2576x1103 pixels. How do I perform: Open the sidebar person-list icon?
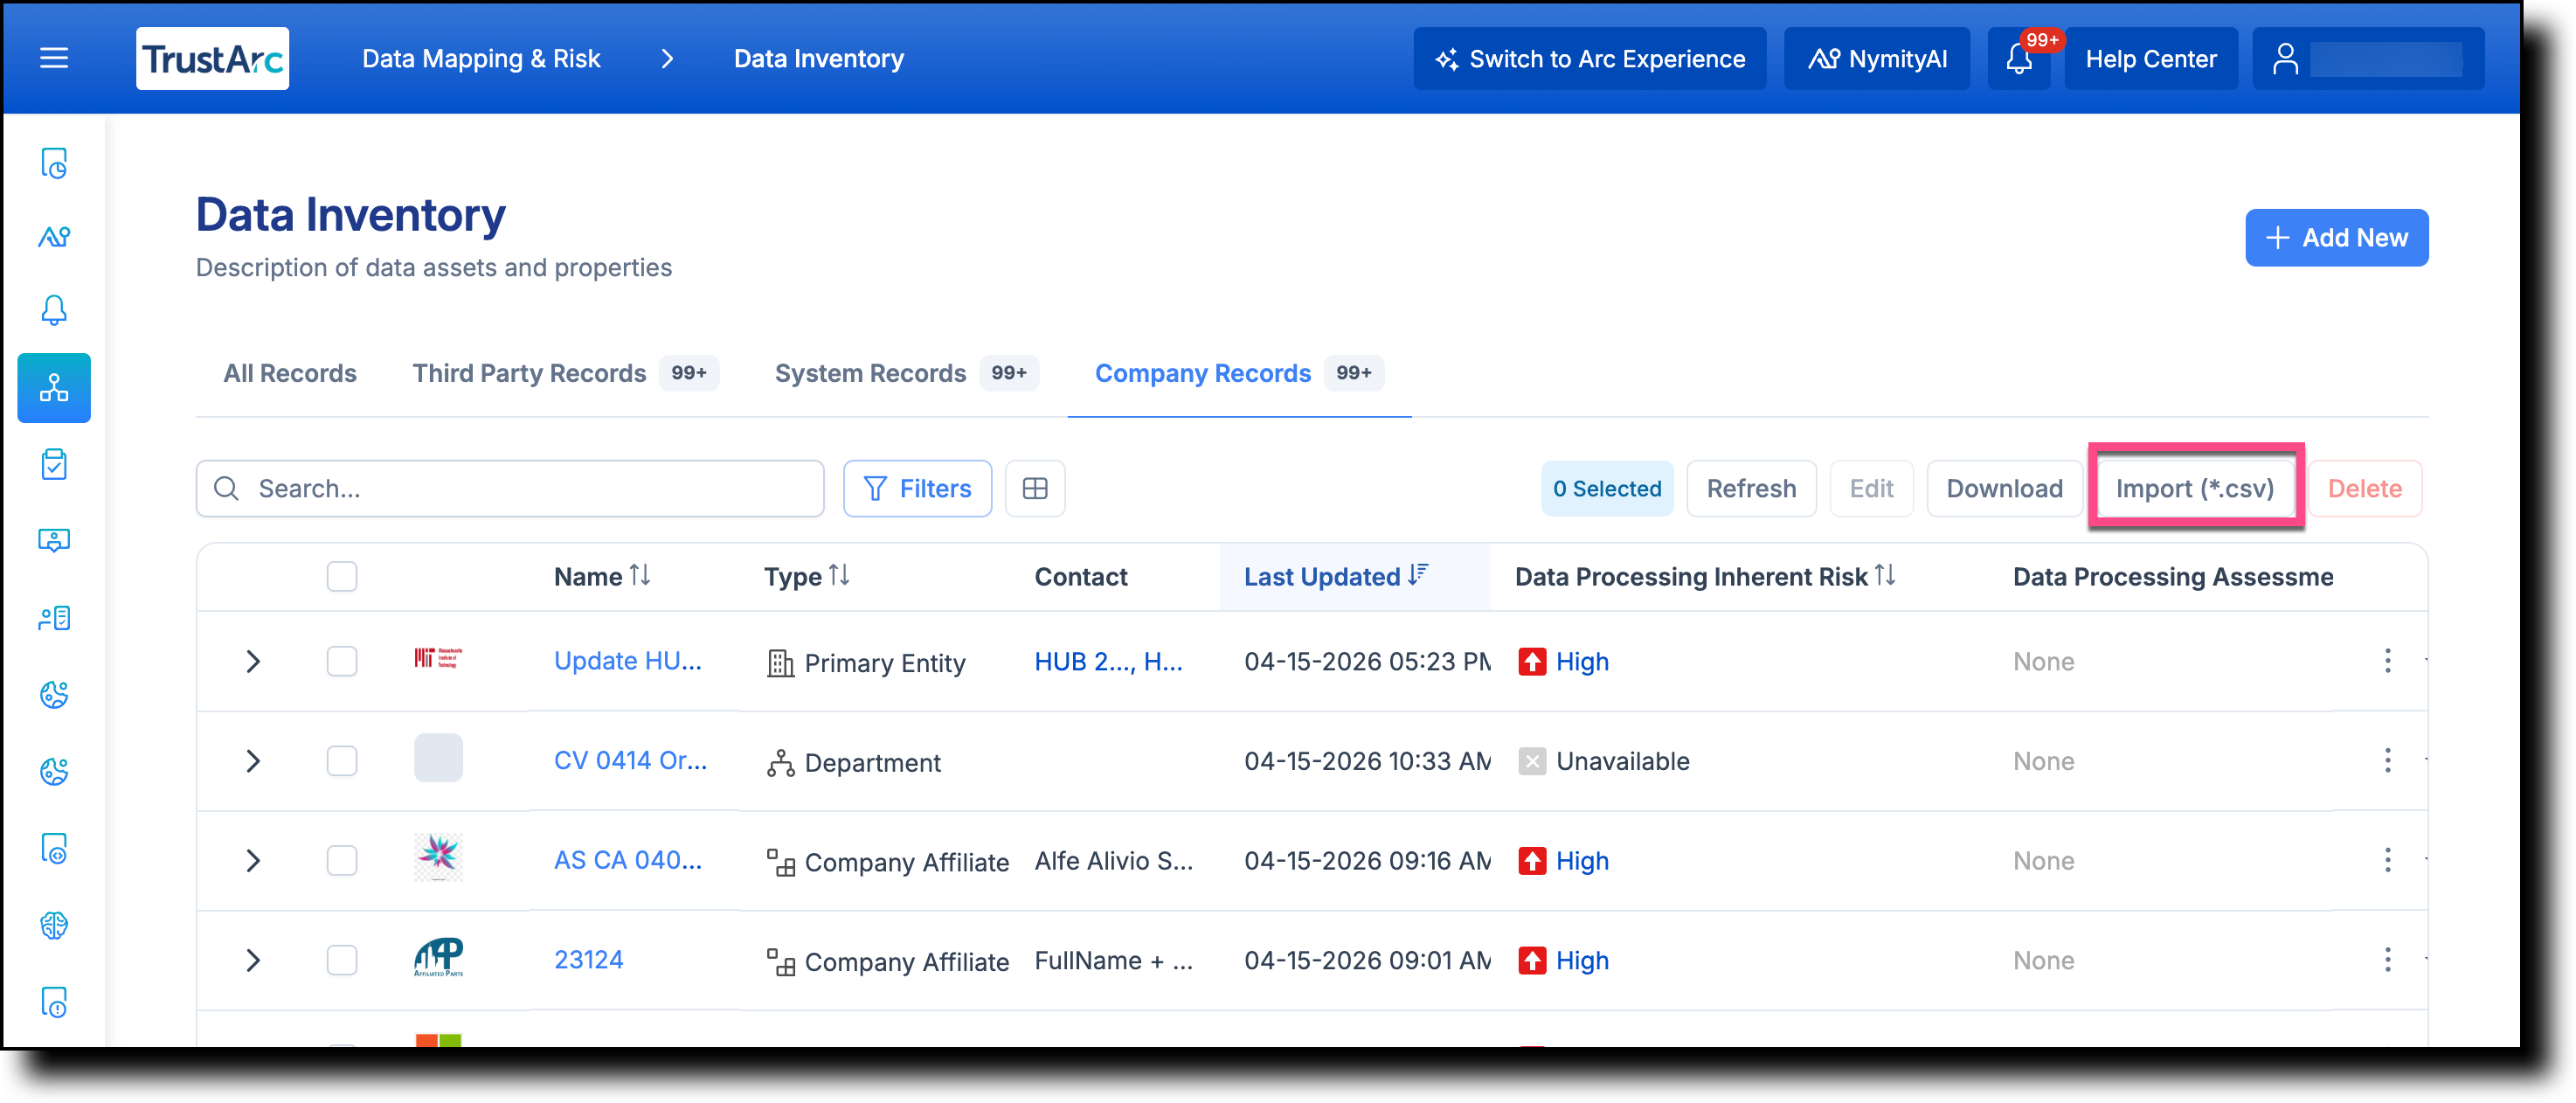pos(54,618)
